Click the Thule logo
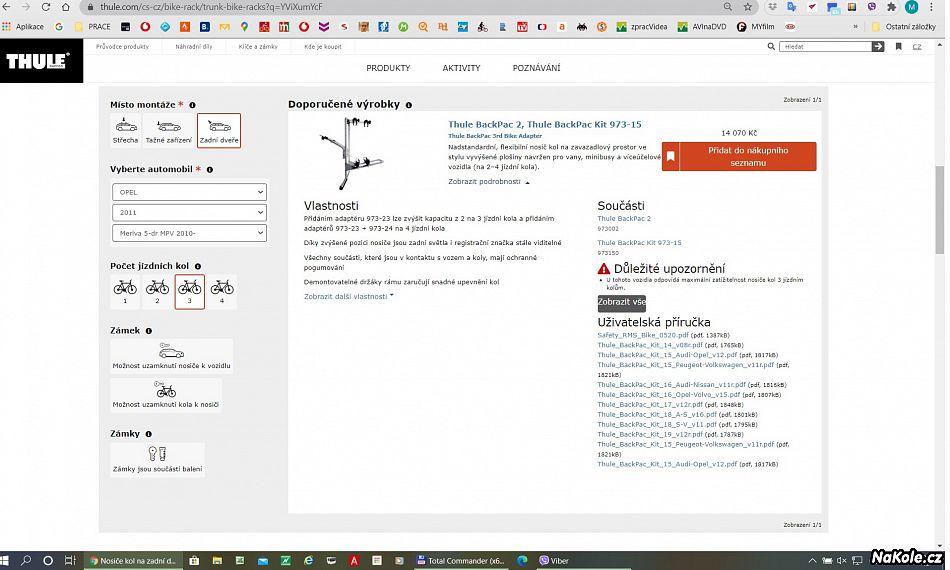Image resolution: width=950 pixels, height=570 pixels. [x=38, y=62]
